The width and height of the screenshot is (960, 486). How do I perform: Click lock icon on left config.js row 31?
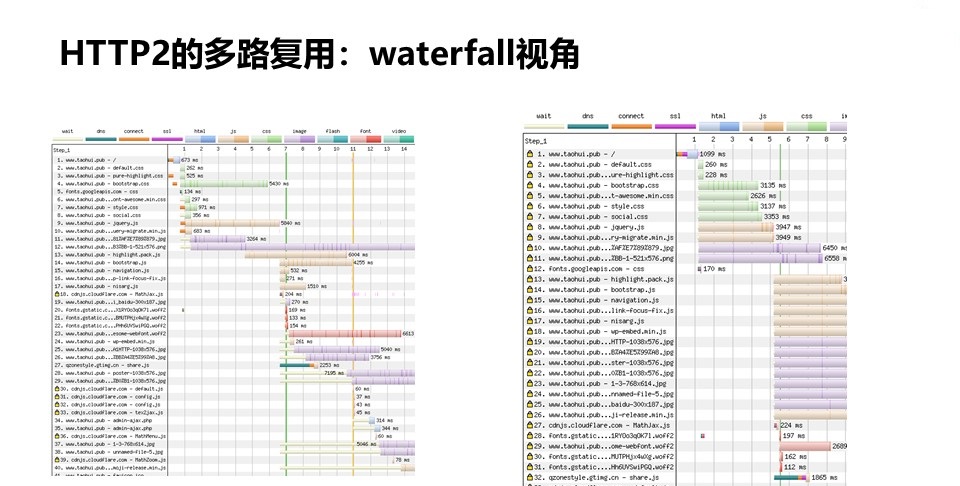57,397
